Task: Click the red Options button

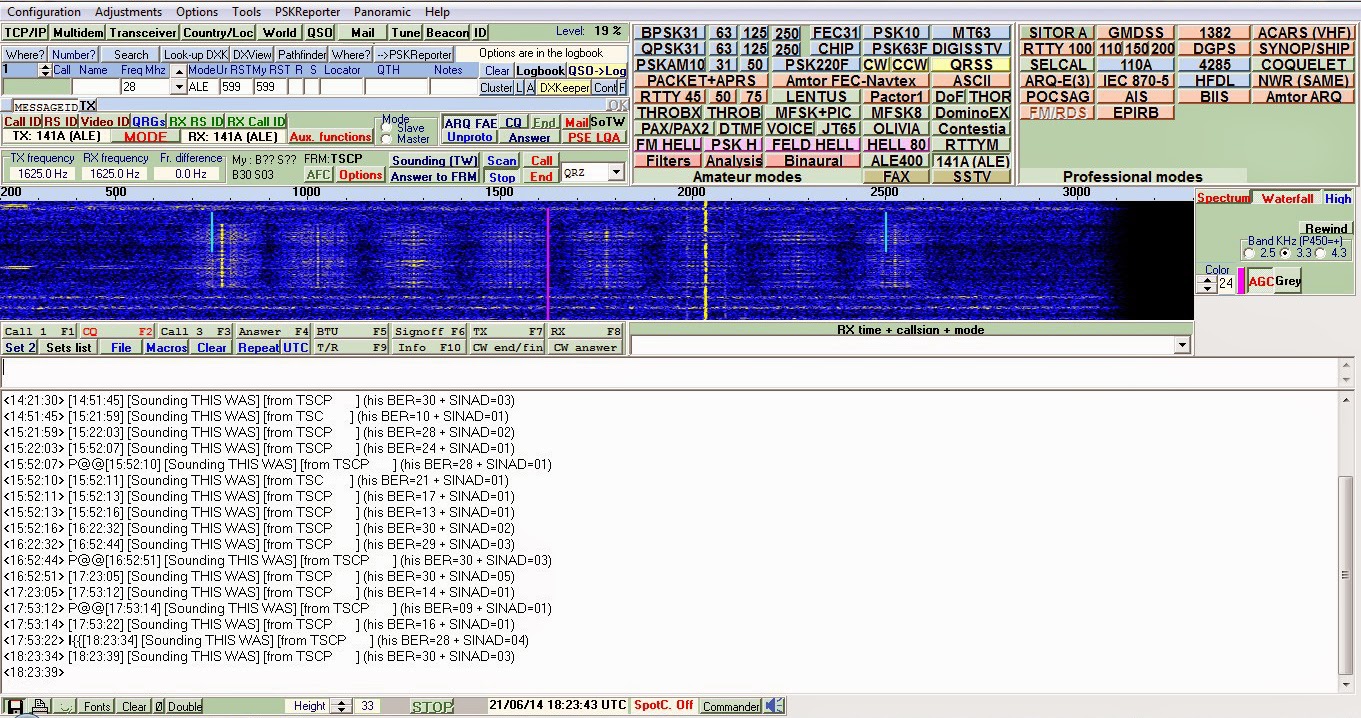Action: (x=360, y=175)
